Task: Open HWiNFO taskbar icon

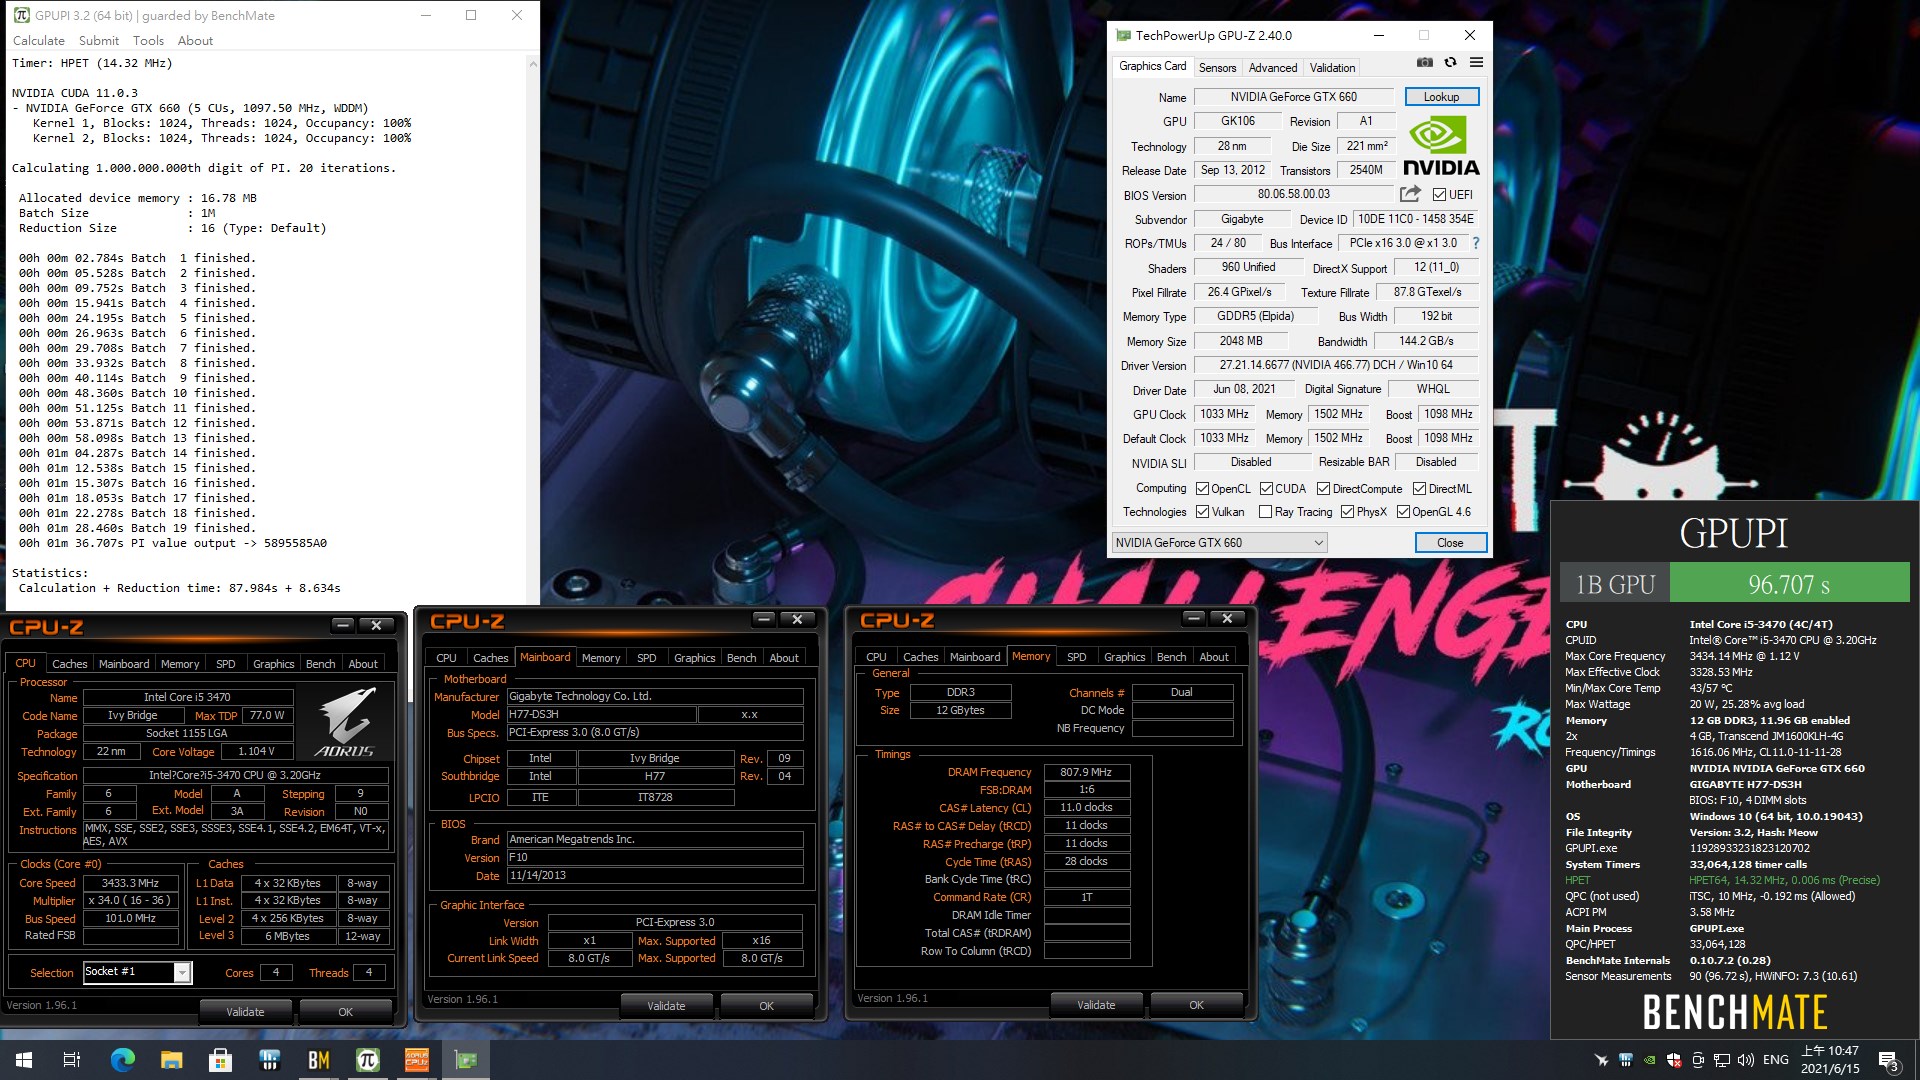Action: coord(269,1060)
